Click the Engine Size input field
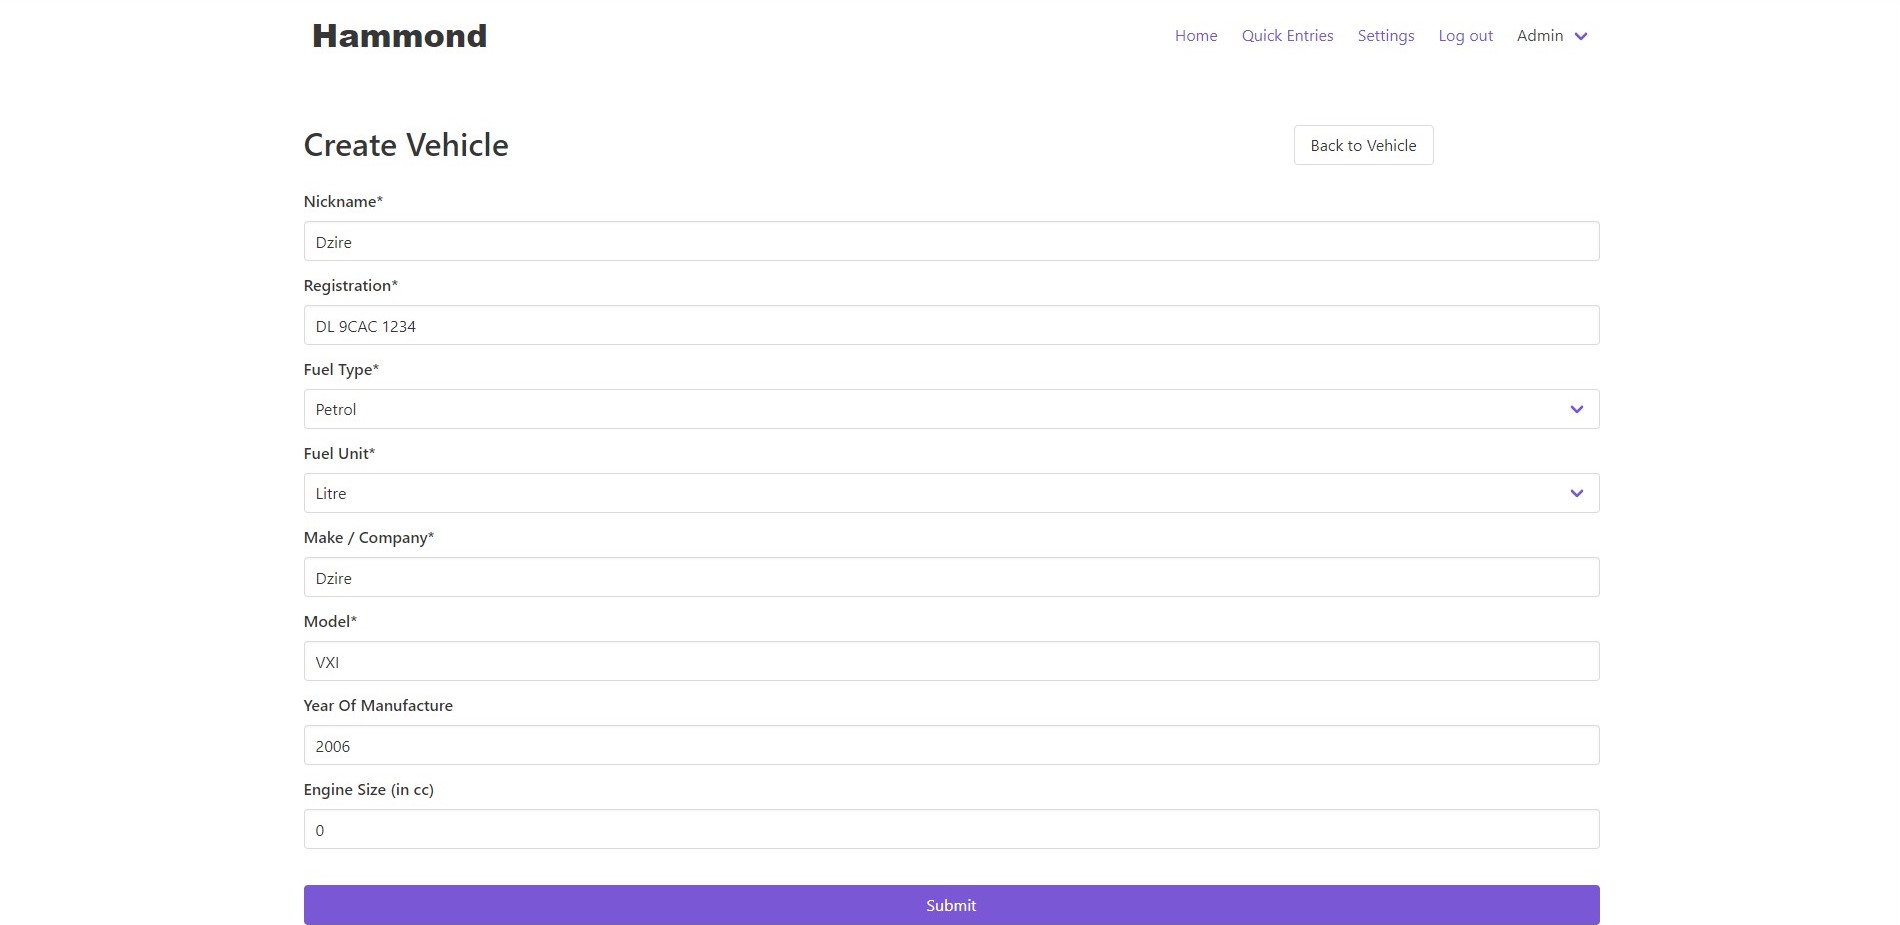Image resolution: width=1900 pixels, height=925 pixels. tap(950, 829)
